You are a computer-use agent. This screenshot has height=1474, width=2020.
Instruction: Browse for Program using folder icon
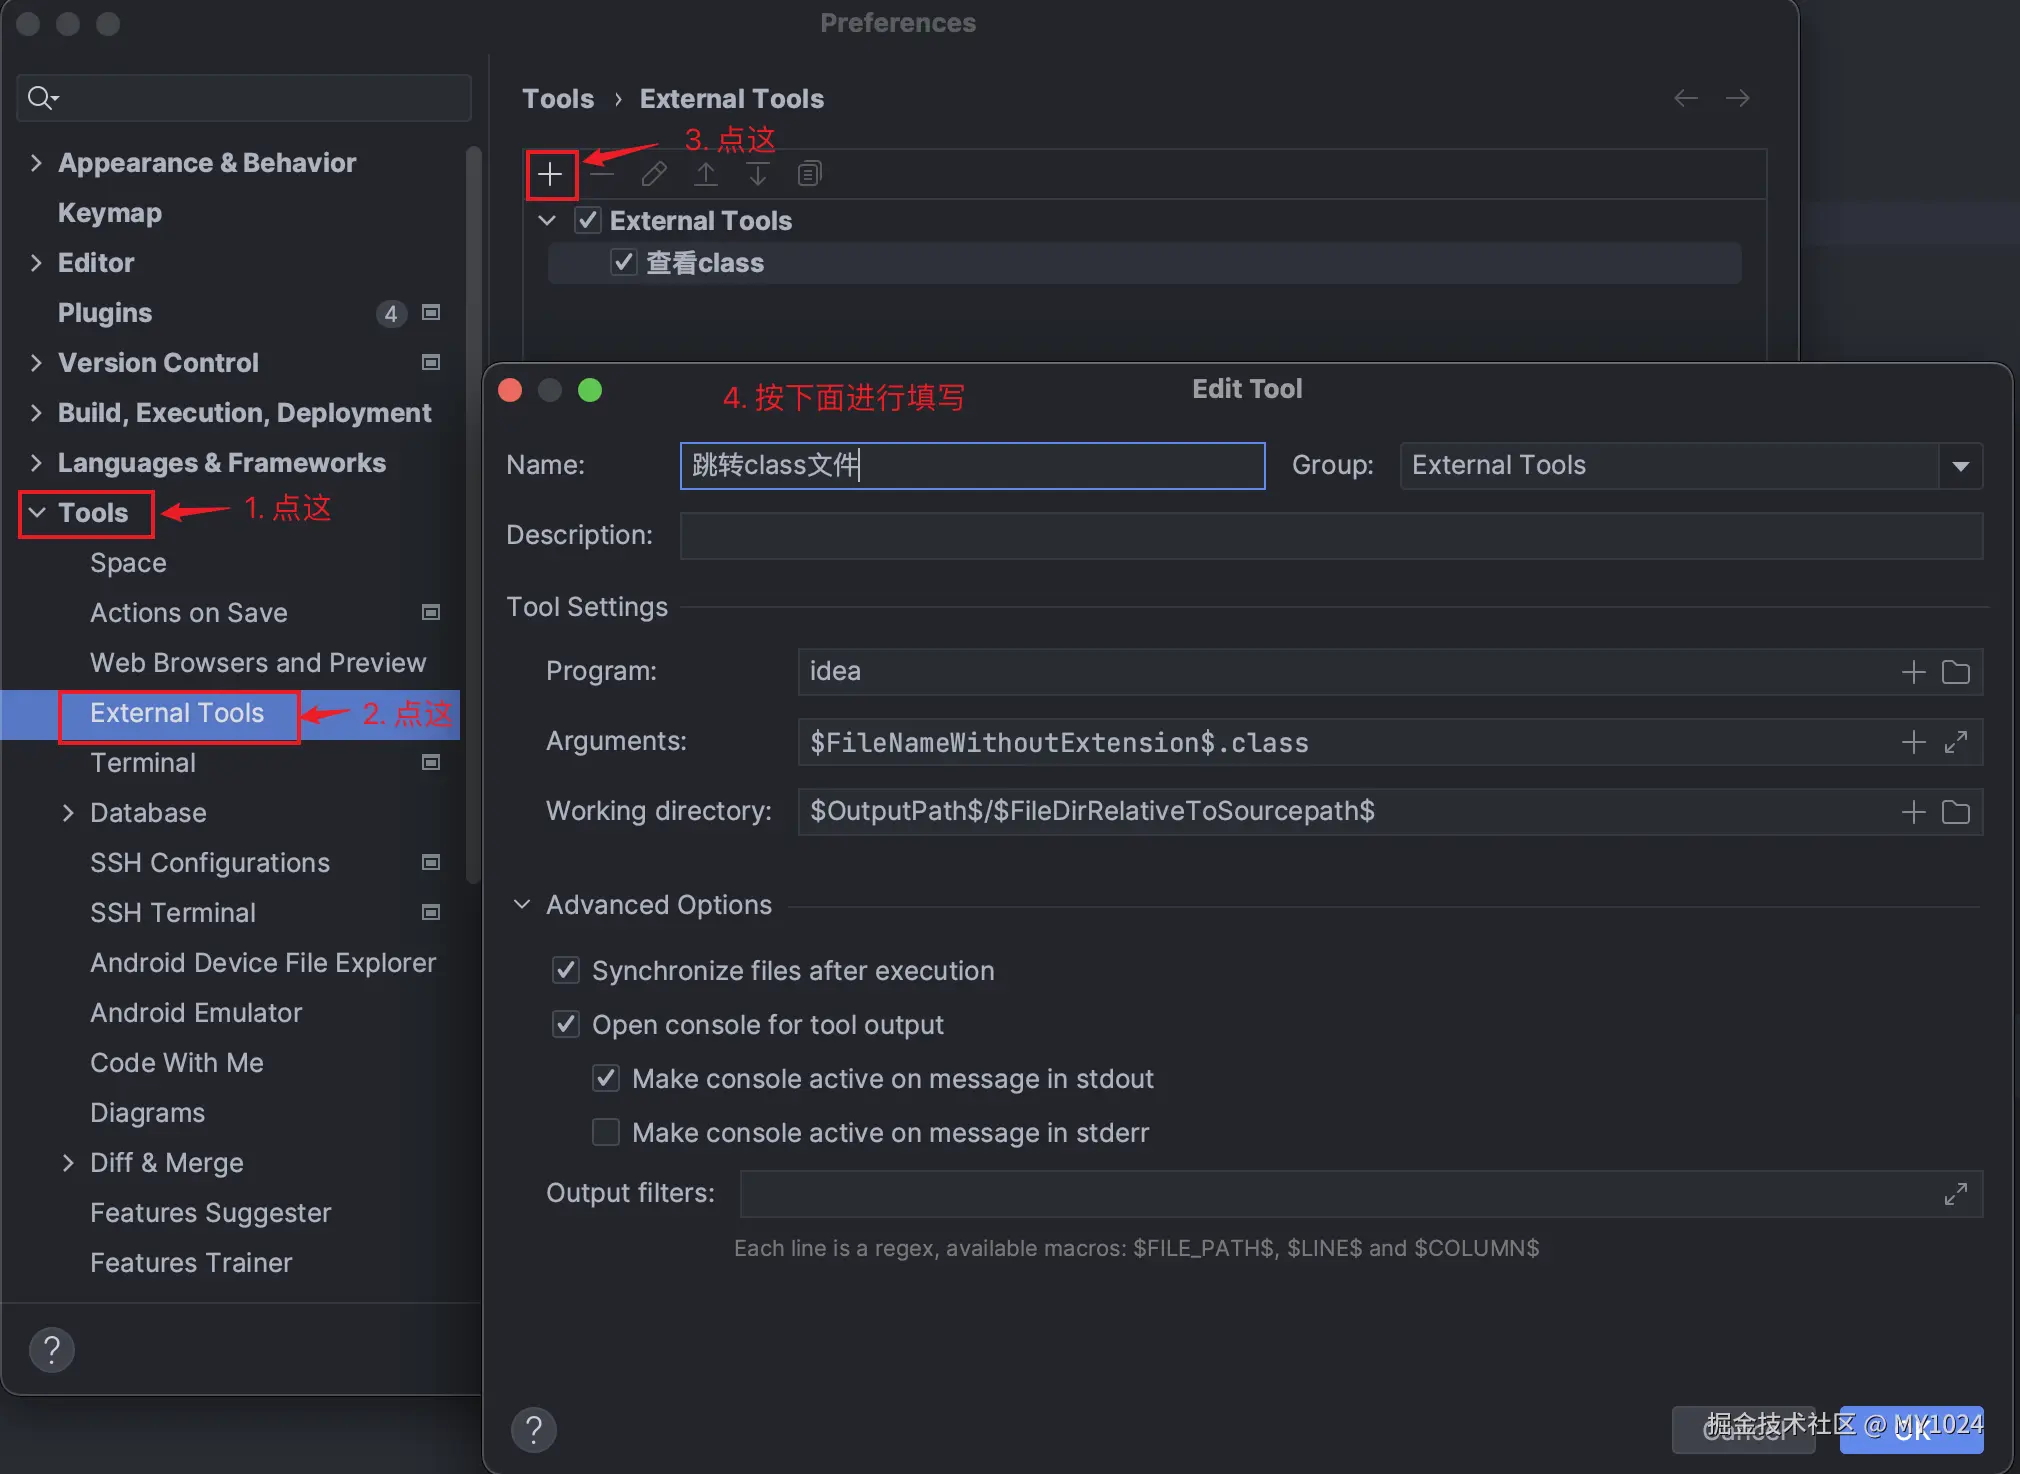pos(1955,672)
